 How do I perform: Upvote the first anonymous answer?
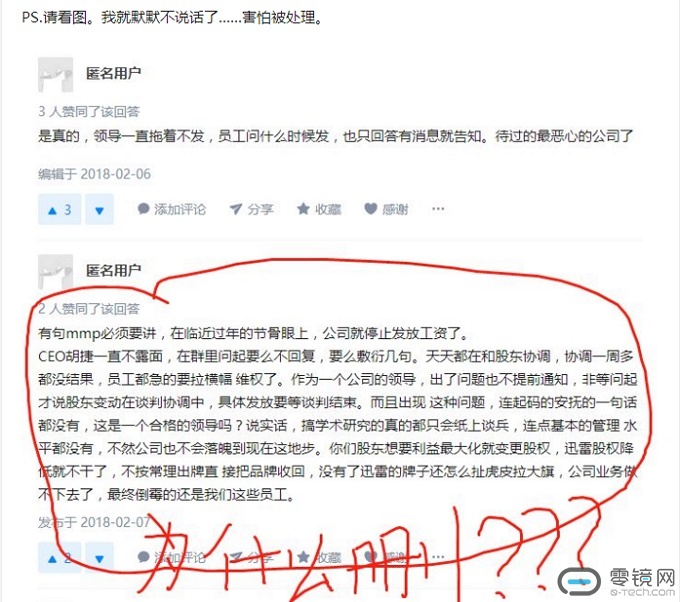59,209
